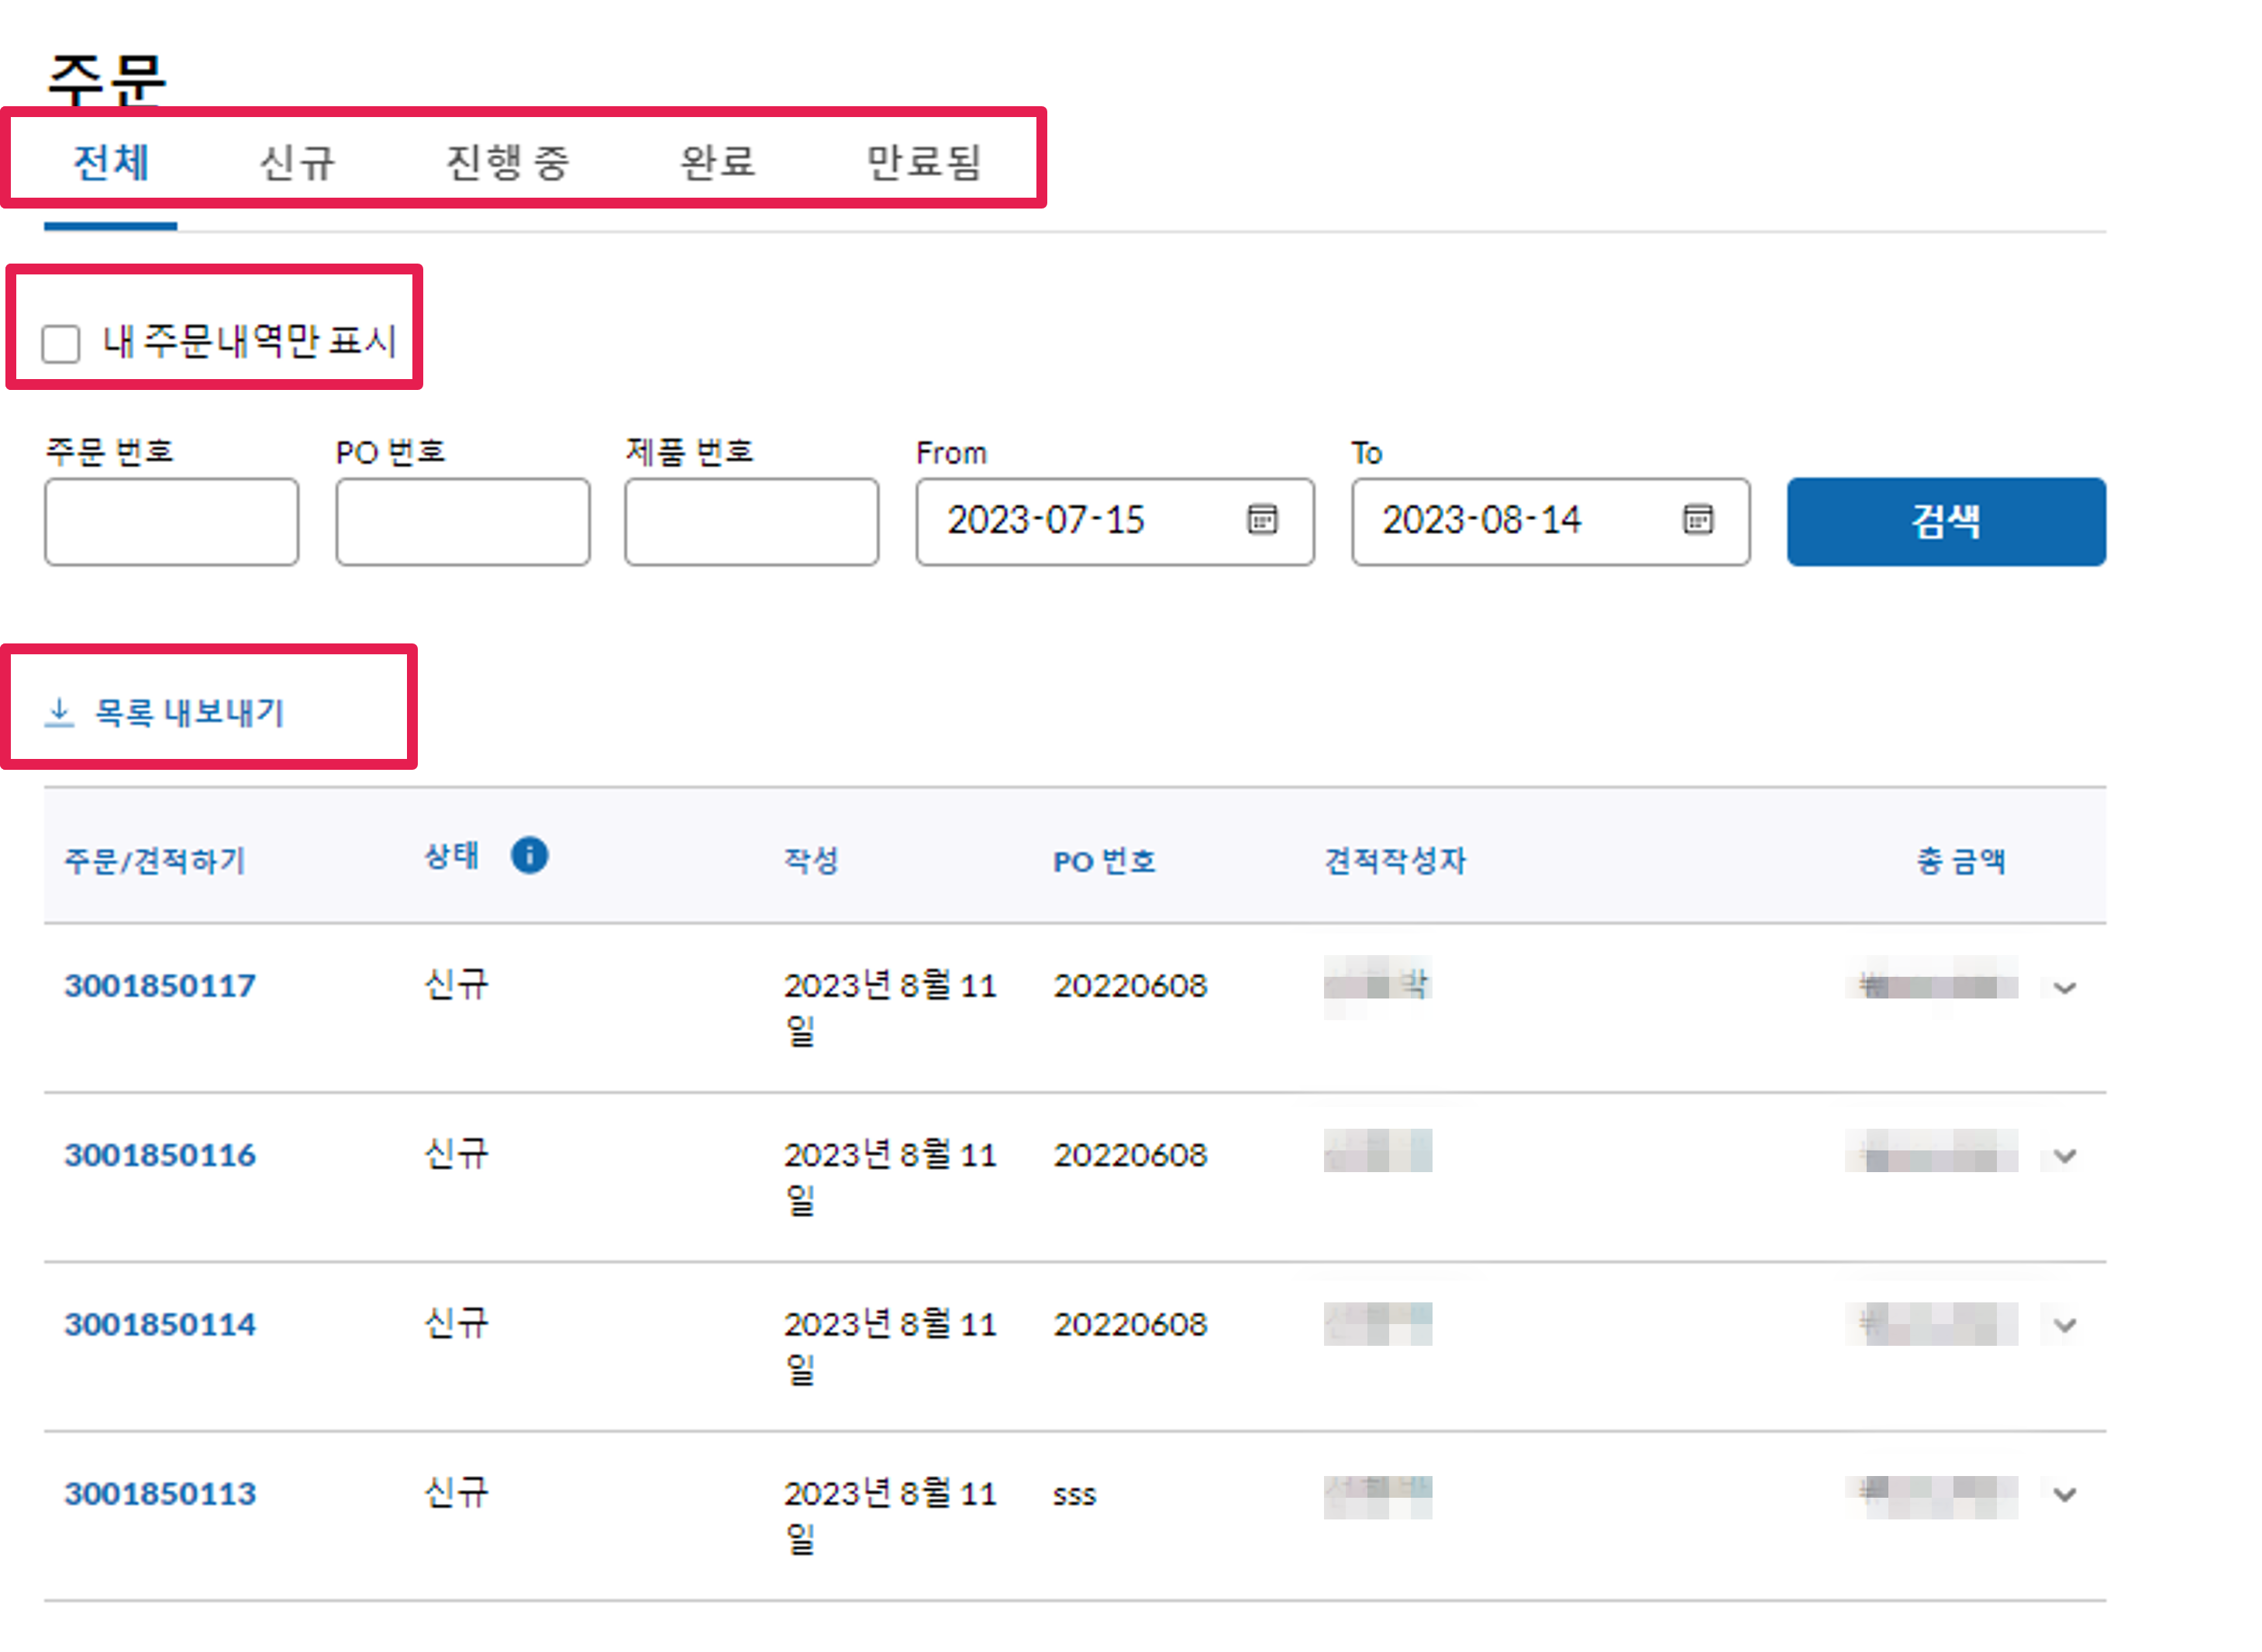Click the 상태 info icon
Viewport: 2262px width, 1652px height.
click(529, 856)
